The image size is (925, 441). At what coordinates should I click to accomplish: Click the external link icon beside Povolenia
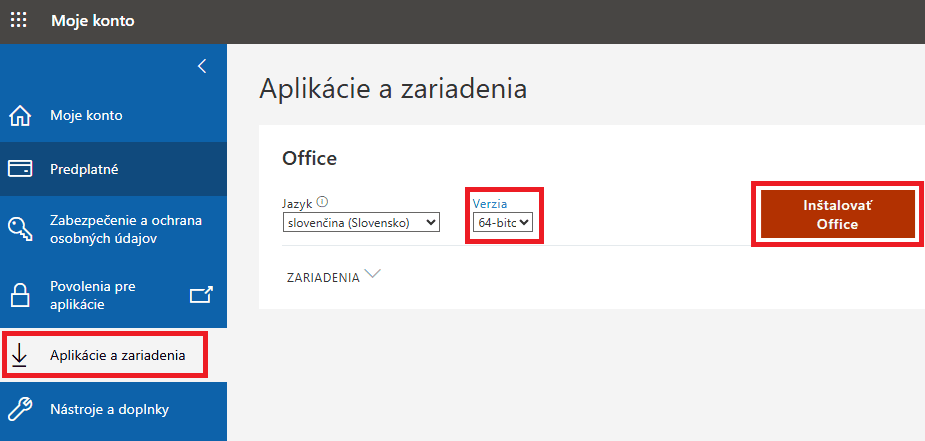click(201, 294)
